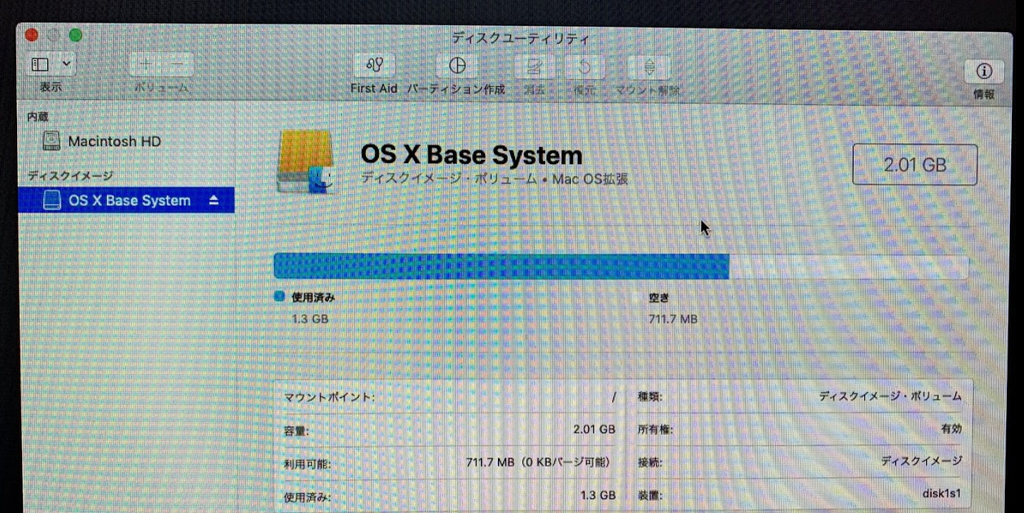Click the 内蔵 sidebar section header
1024x513 pixels.
(x=38, y=117)
